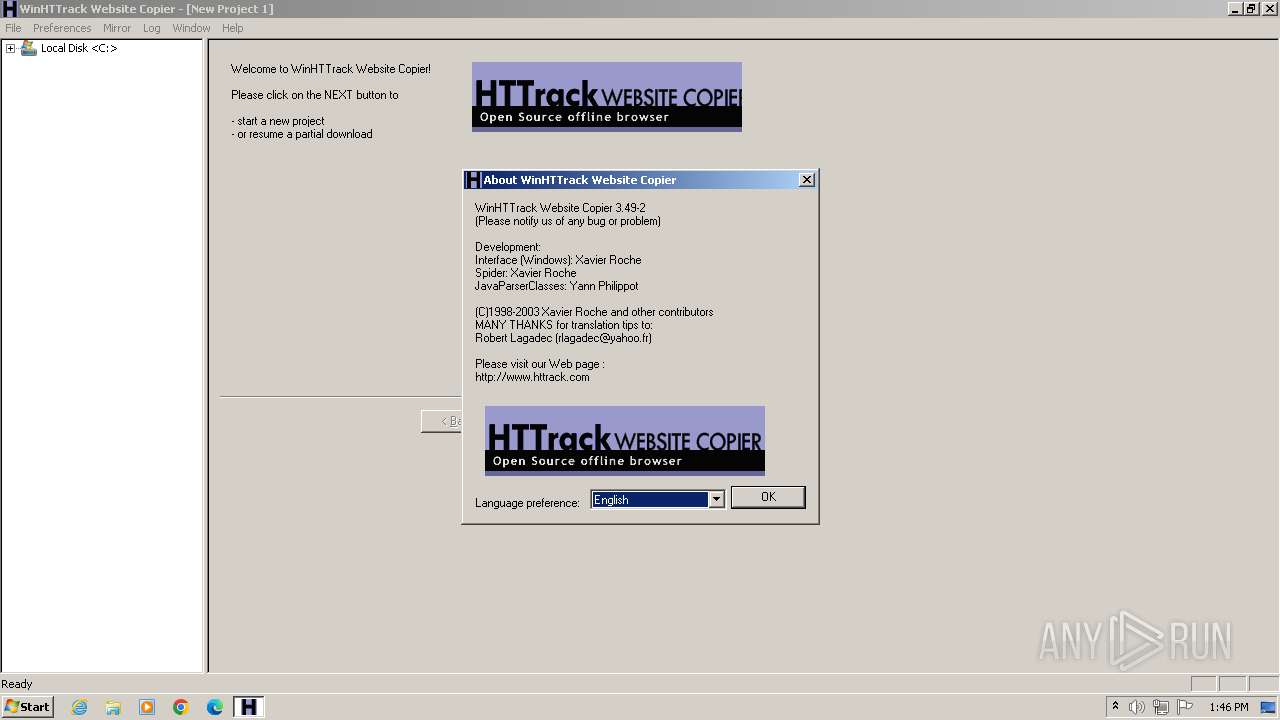Image resolution: width=1280 pixels, height=720 pixels.
Task: Open the Windows Start menu
Action: pyautogui.click(x=27, y=707)
